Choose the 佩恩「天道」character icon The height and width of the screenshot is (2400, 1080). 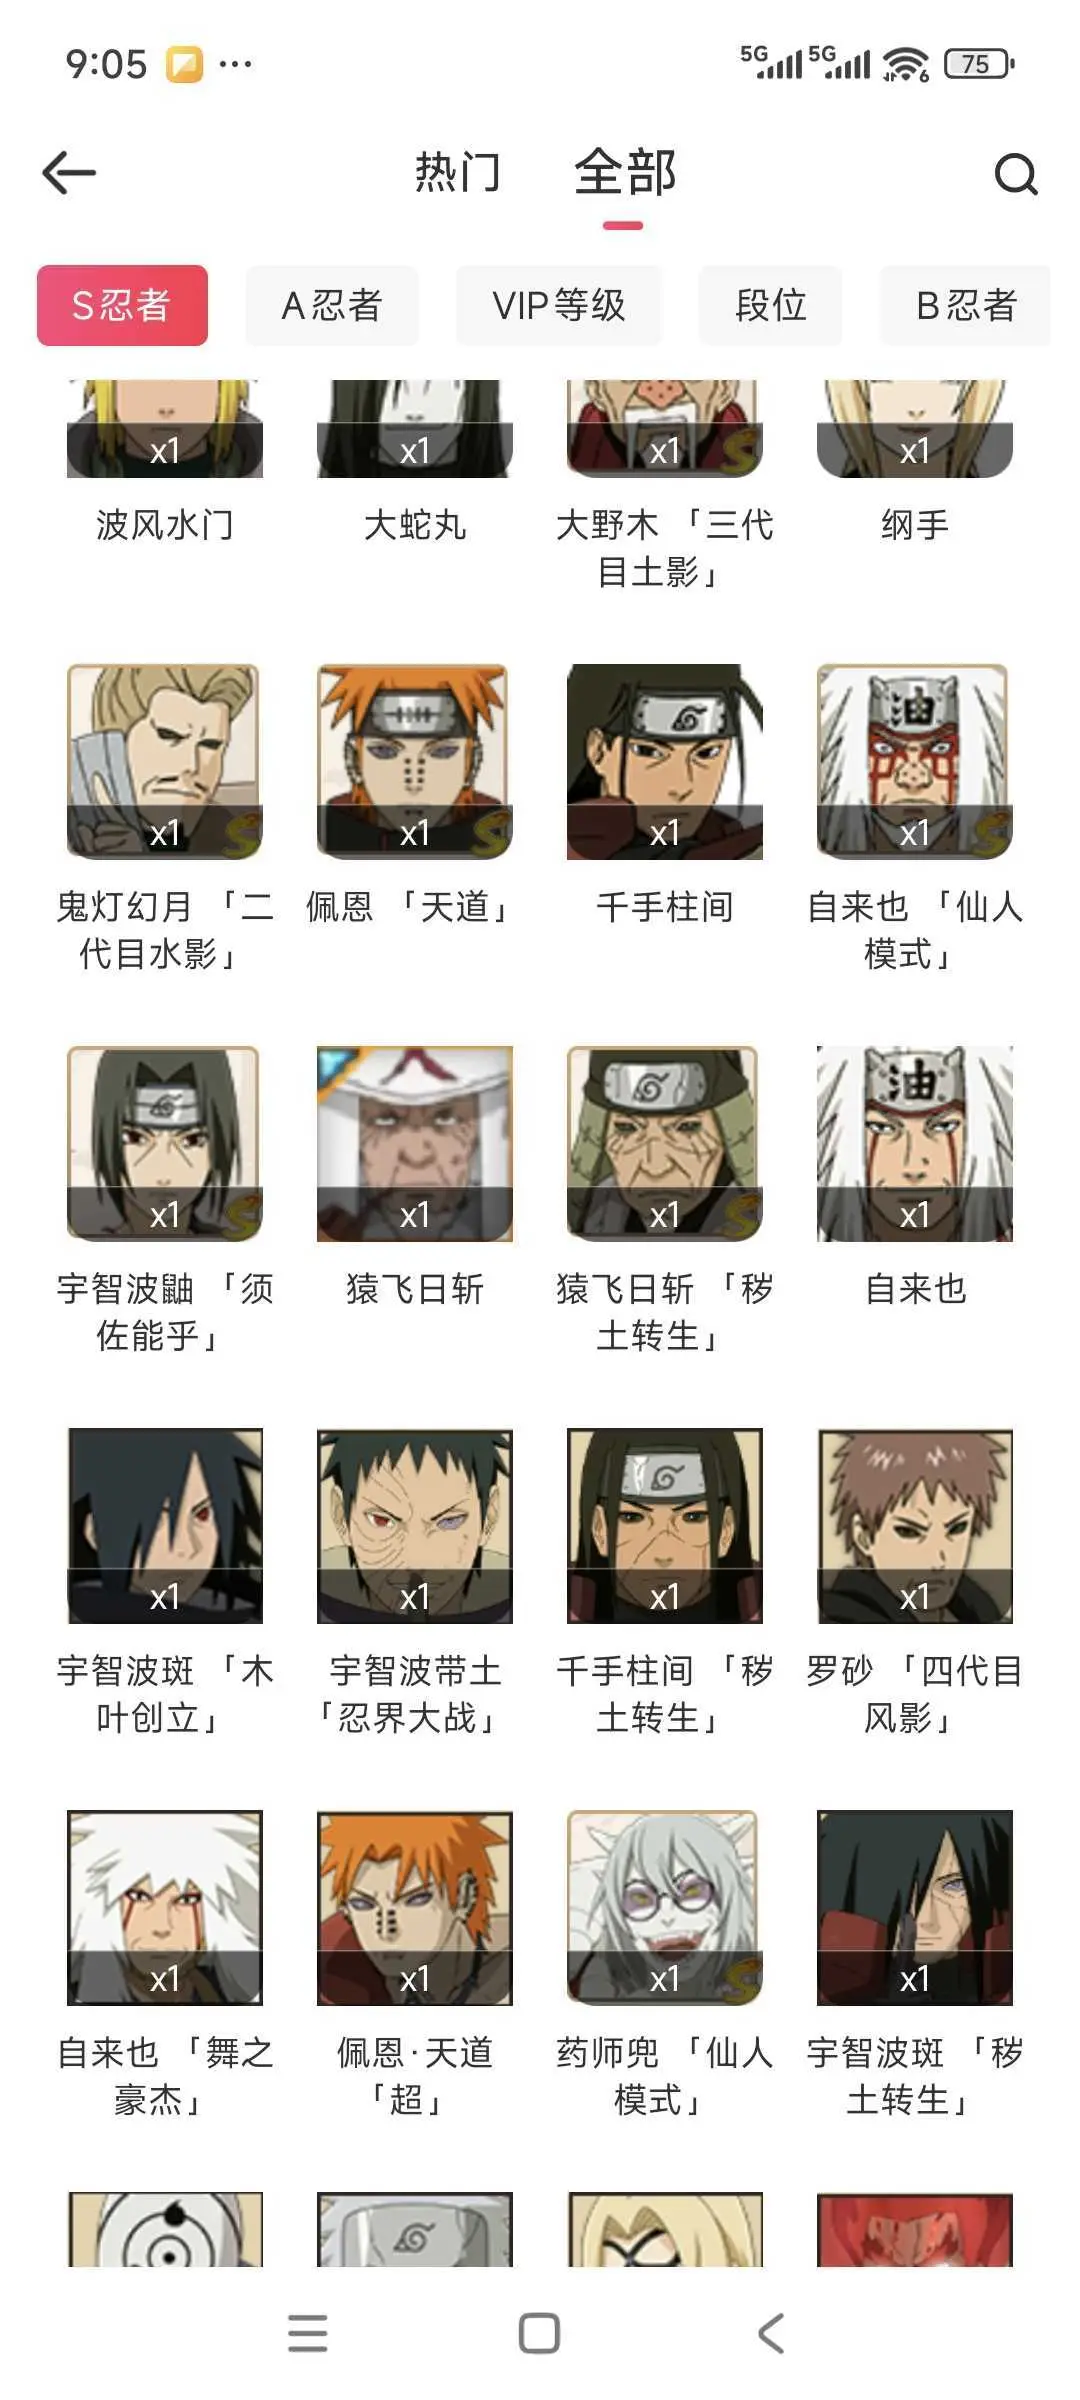click(415, 762)
